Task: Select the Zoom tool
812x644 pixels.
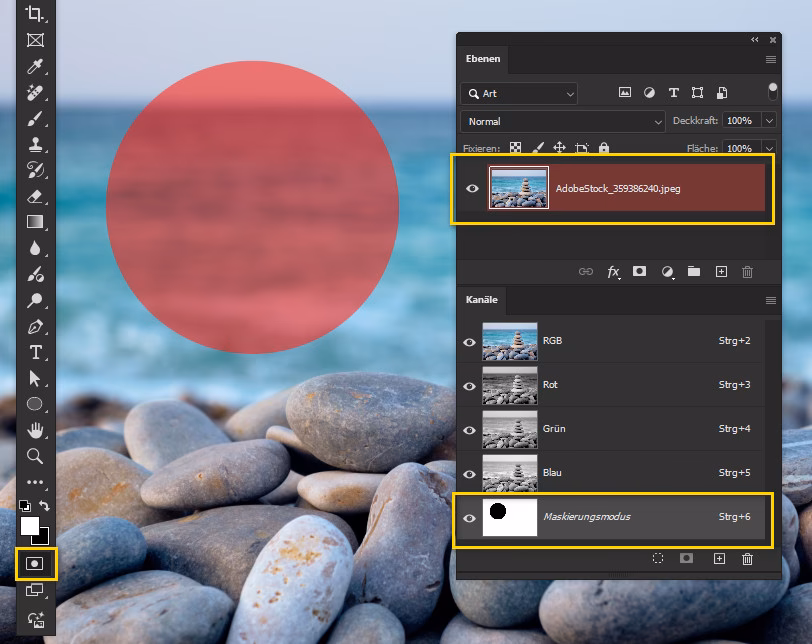Action: click(33, 456)
